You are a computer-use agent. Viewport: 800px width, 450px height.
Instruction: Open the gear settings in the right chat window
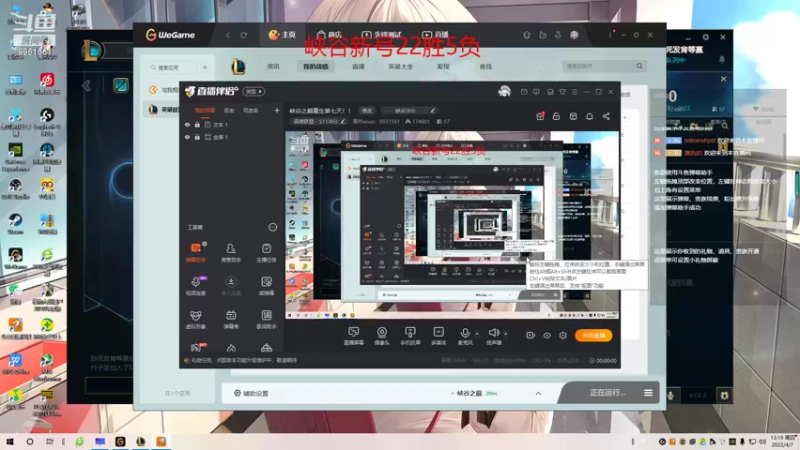pyautogui.click(x=706, y=37)
